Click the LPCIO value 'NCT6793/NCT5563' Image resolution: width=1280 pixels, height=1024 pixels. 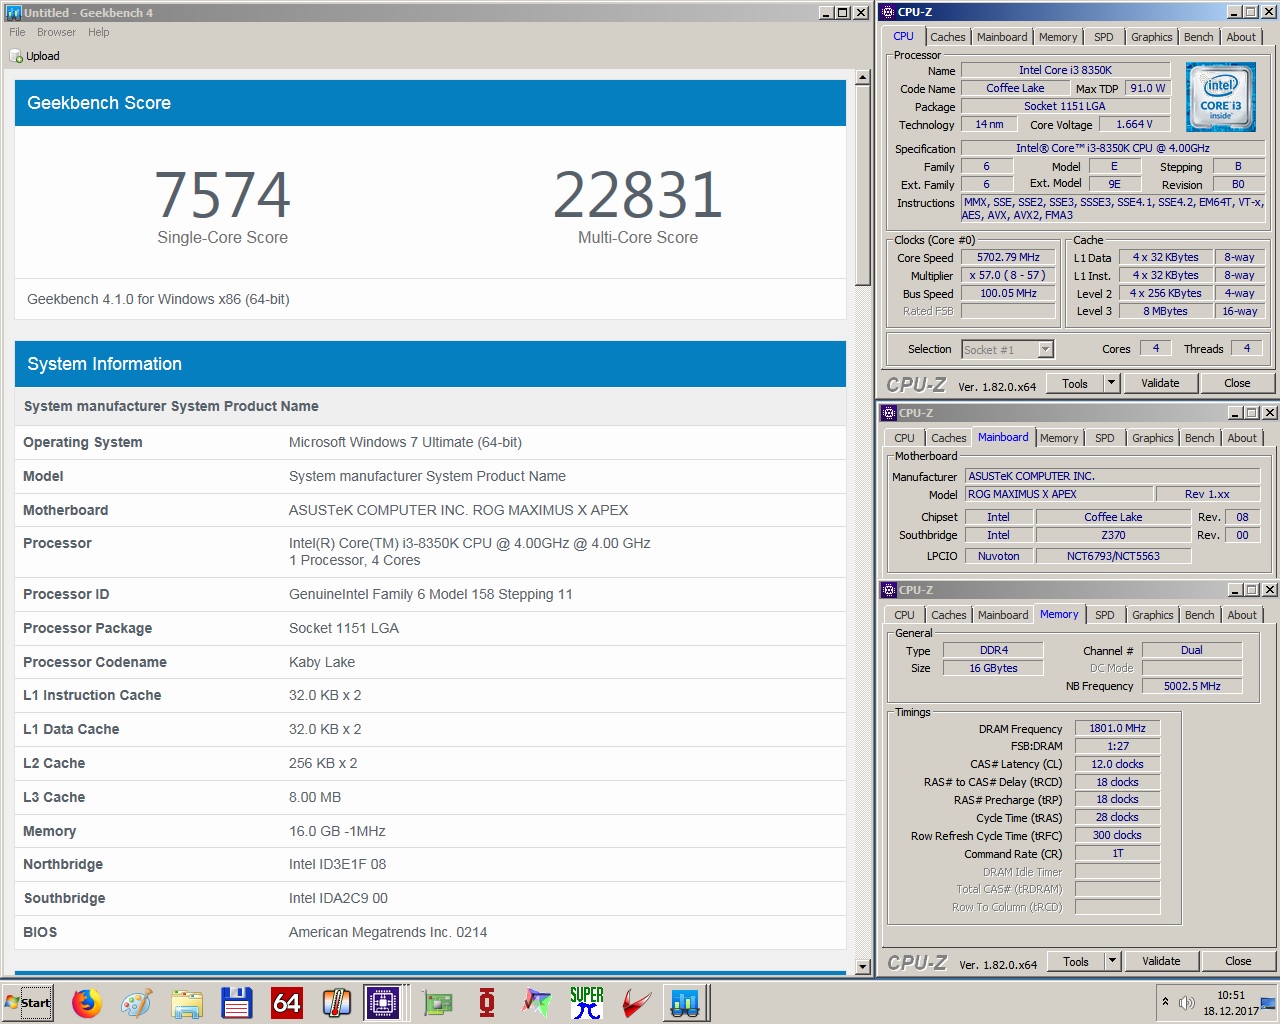1113,556
